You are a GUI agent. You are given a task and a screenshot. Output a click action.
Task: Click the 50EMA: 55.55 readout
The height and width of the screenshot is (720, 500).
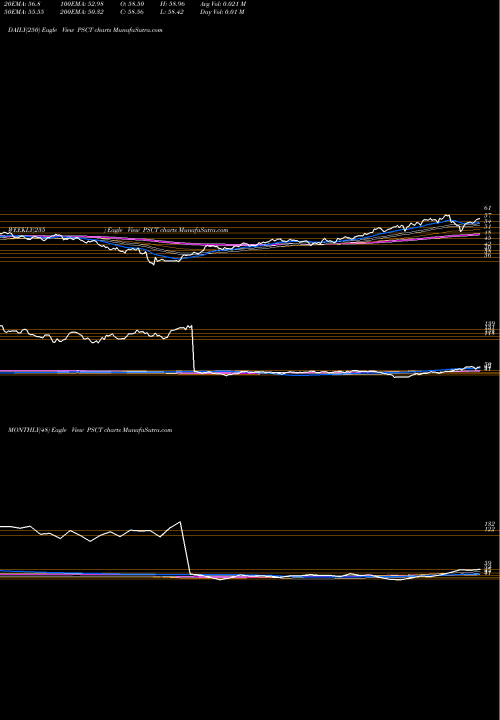tap(24, 12)
